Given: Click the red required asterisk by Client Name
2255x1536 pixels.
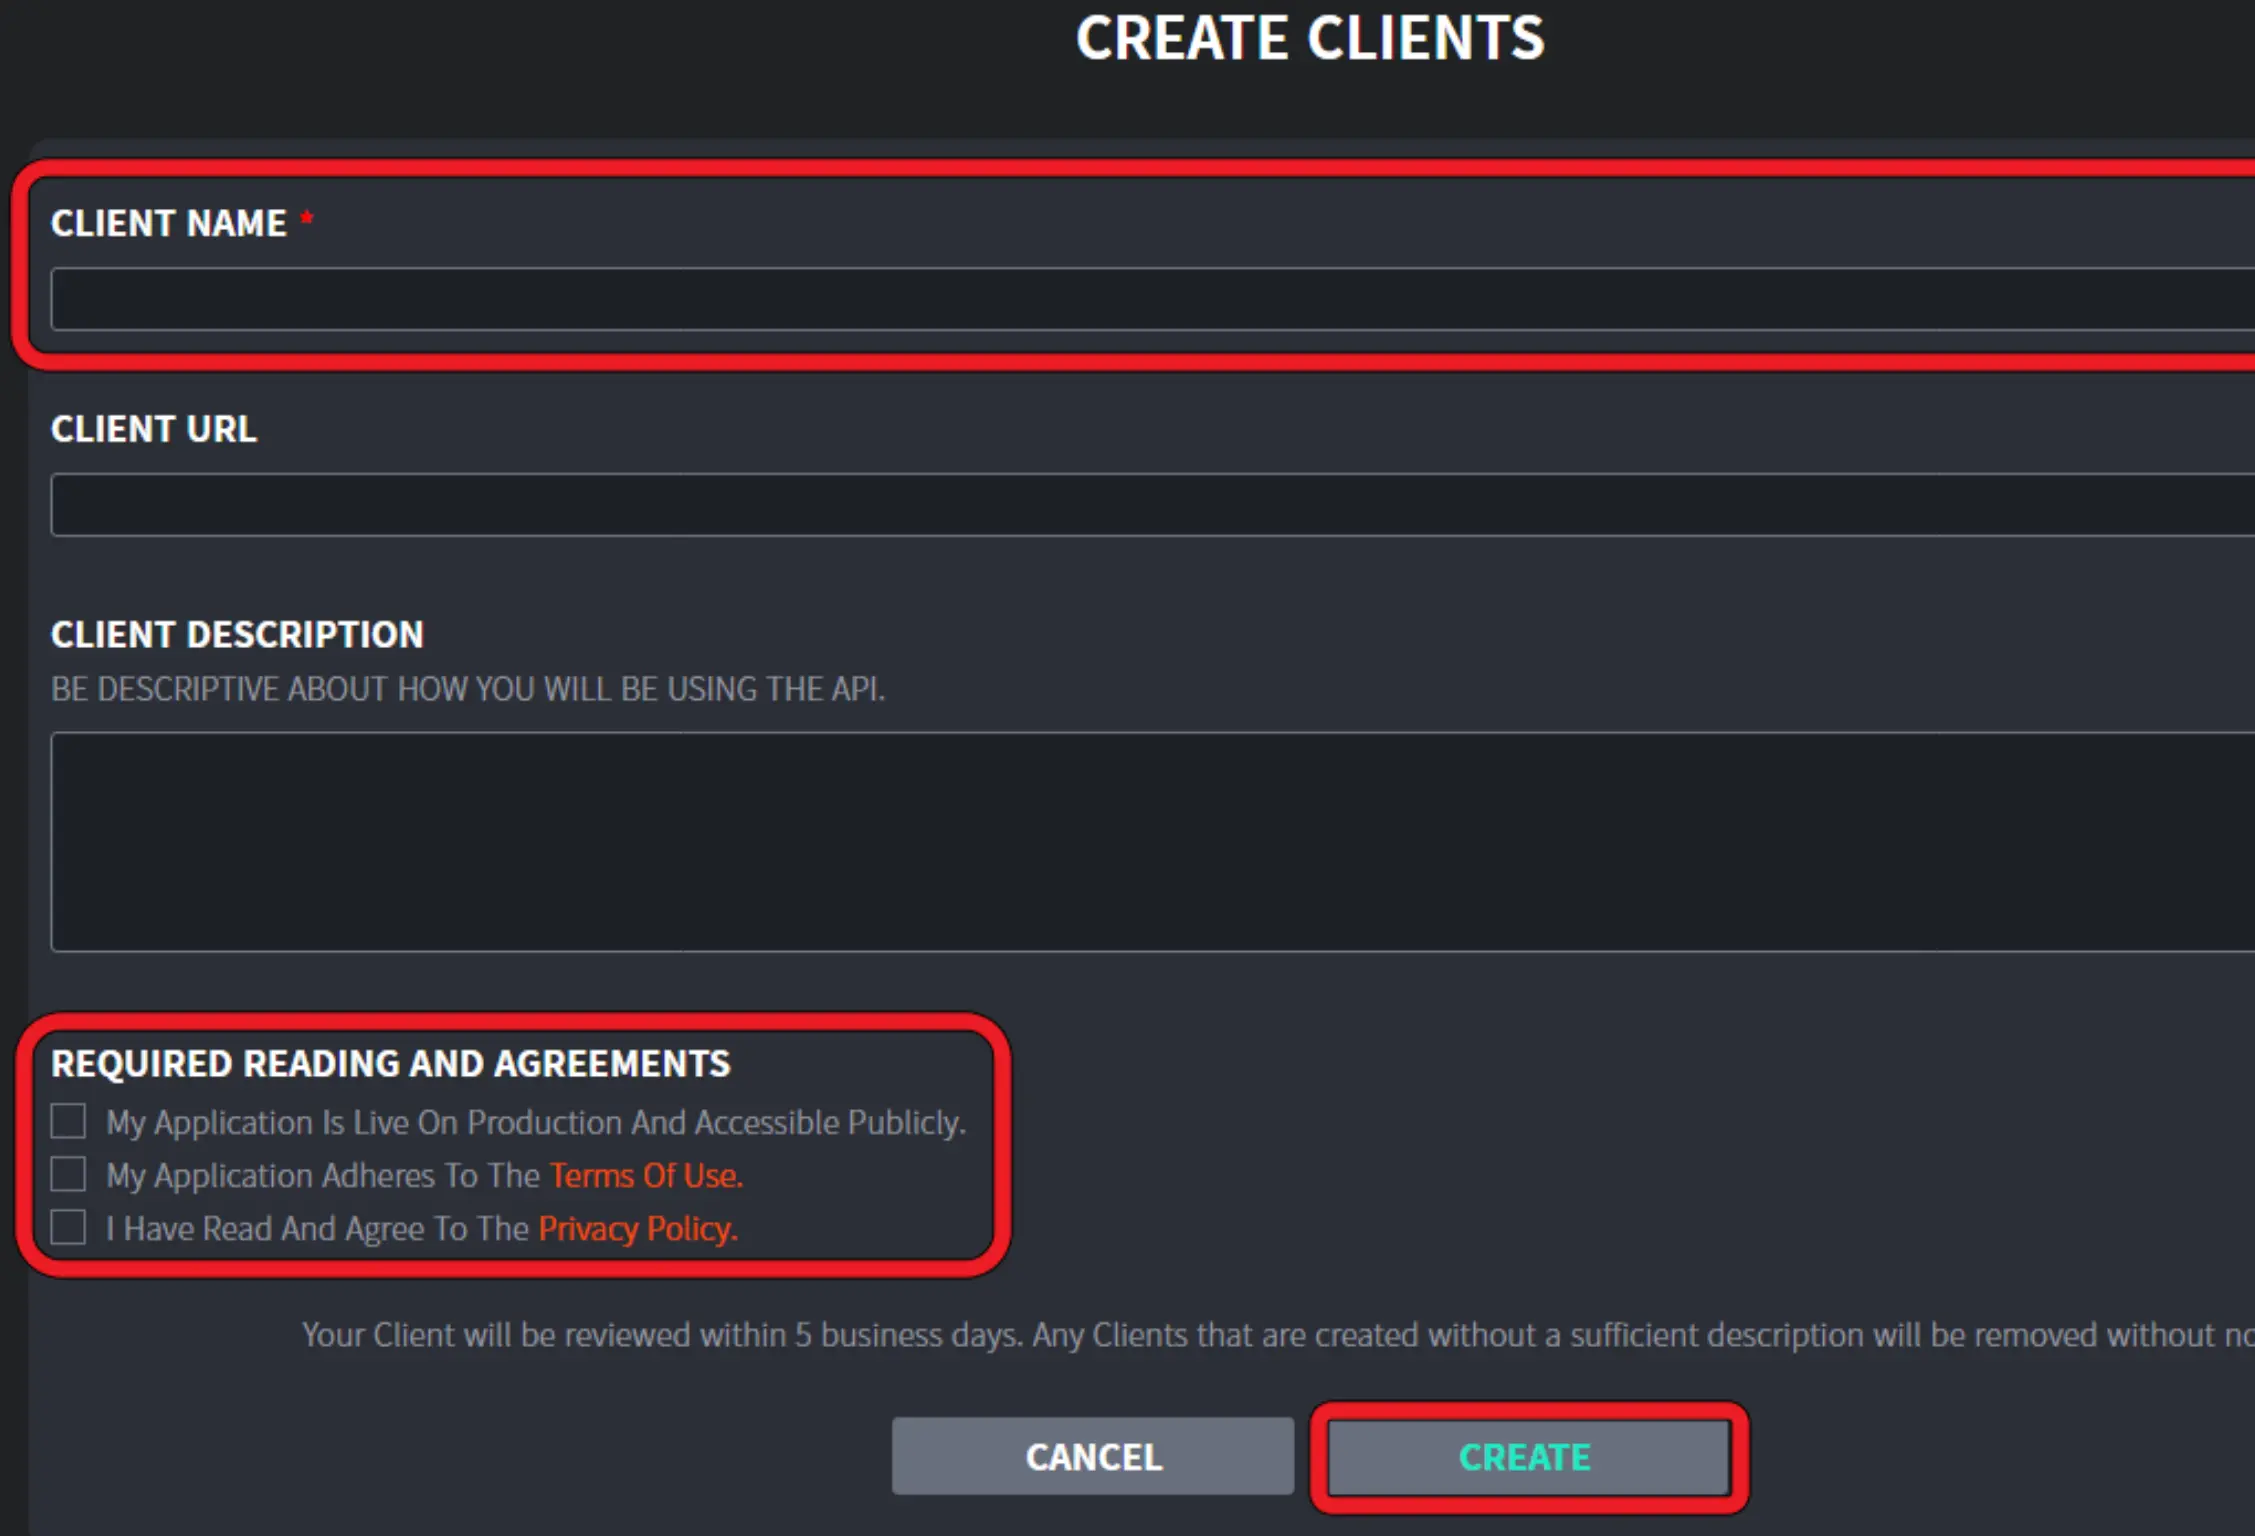Looking at the screenshot, I should (307, 217).
